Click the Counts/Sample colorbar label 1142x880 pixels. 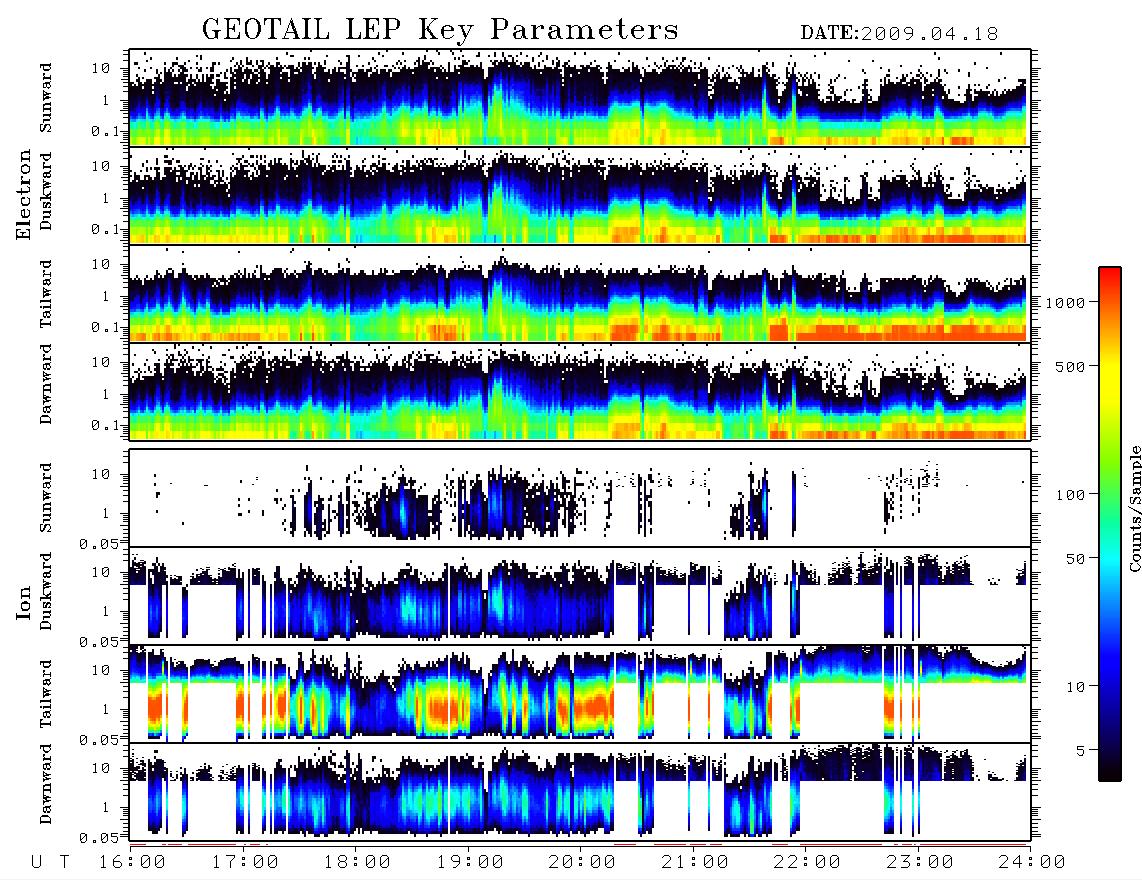(1135, 508)
